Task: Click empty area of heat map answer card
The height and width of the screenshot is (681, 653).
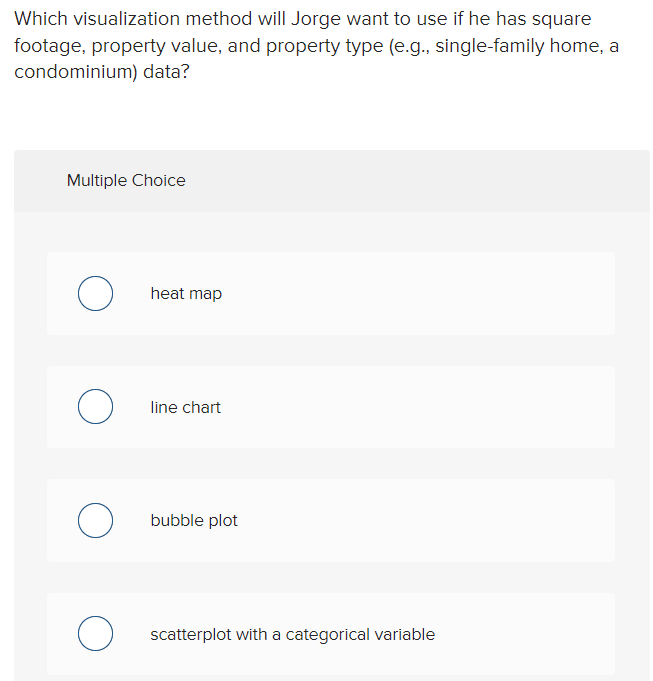Action: pyautogui.click(x=417, y=294)
